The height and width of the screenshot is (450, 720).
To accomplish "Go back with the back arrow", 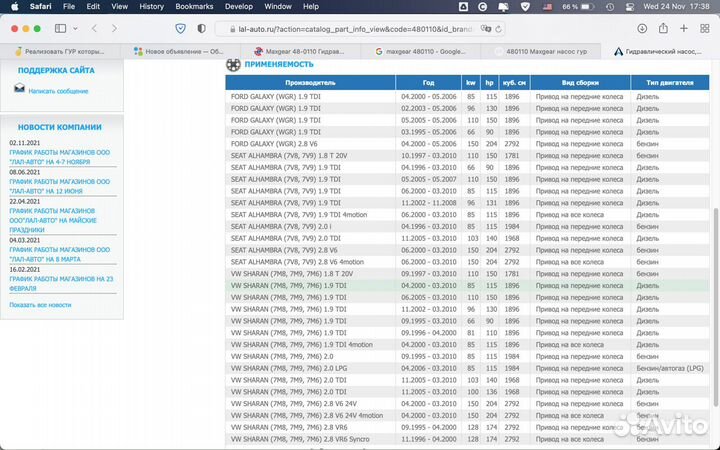I will [95, 28].
